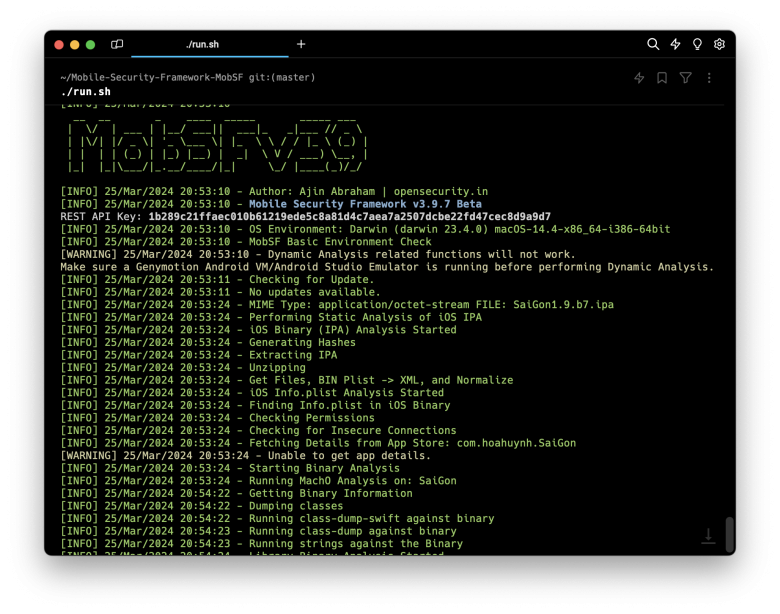Click the './run.sh' command text

[86, 92]
